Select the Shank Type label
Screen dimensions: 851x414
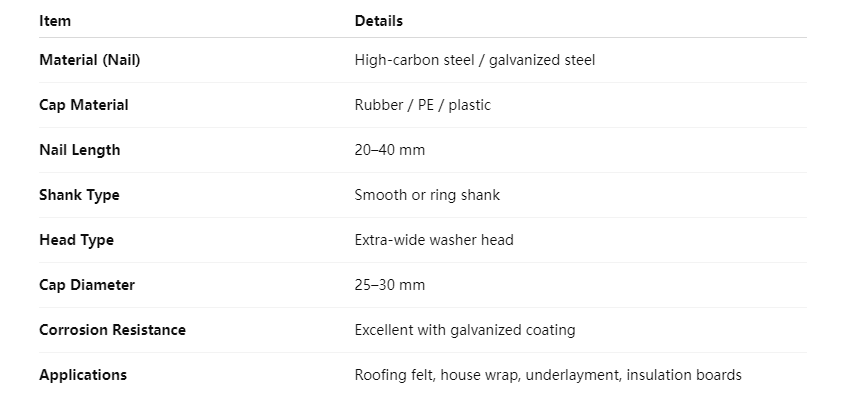click(79, 195)
